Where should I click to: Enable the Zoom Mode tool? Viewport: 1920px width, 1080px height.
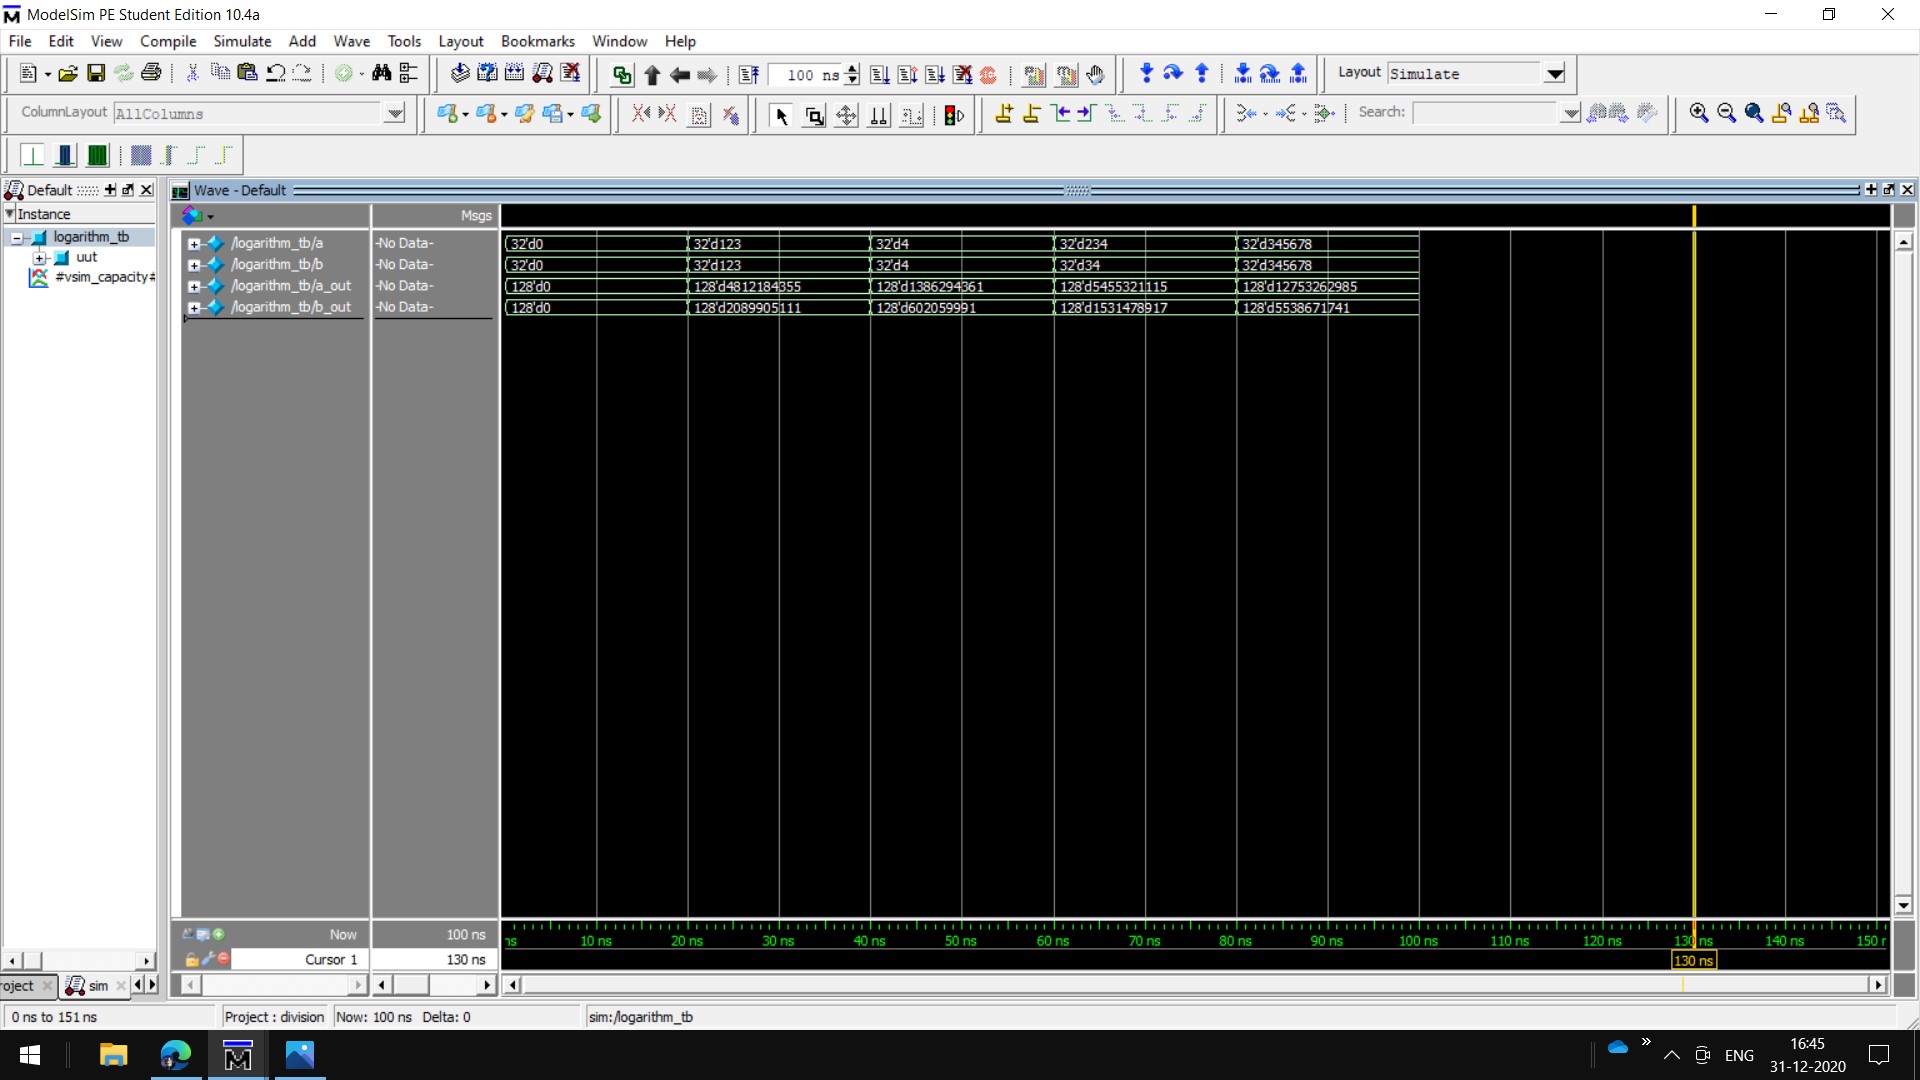pos(814,115)
